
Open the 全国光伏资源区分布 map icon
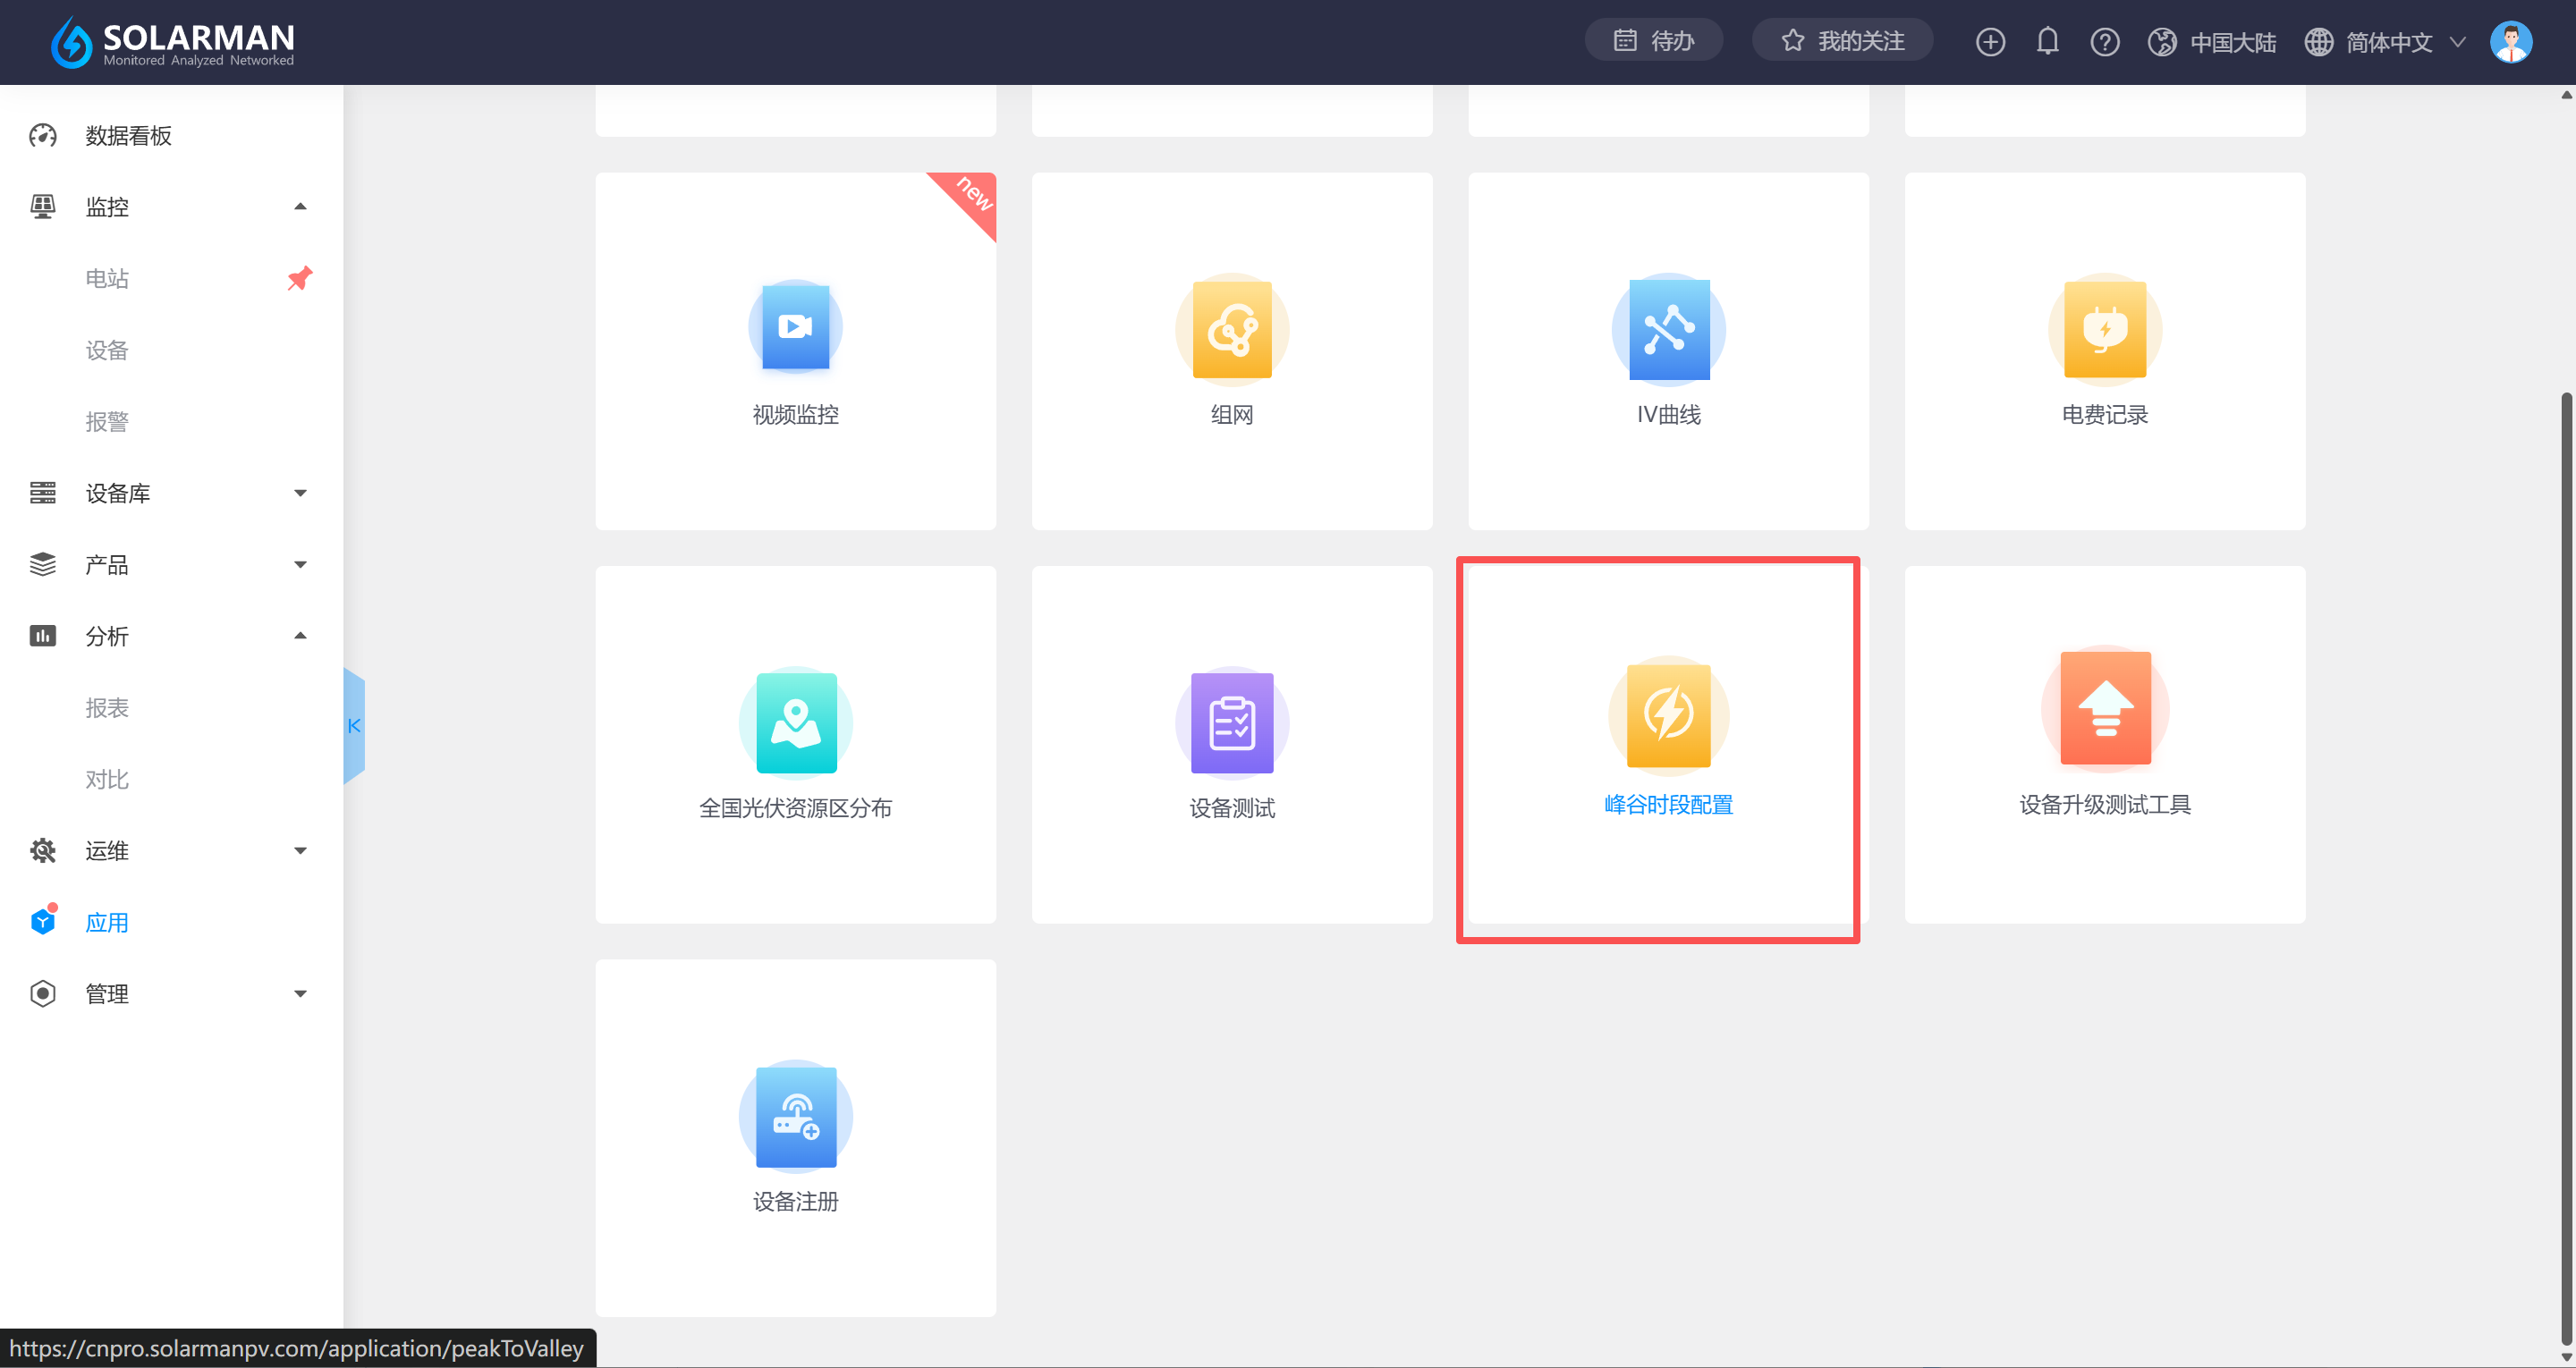pyautogui.click(x=795, y=723)
